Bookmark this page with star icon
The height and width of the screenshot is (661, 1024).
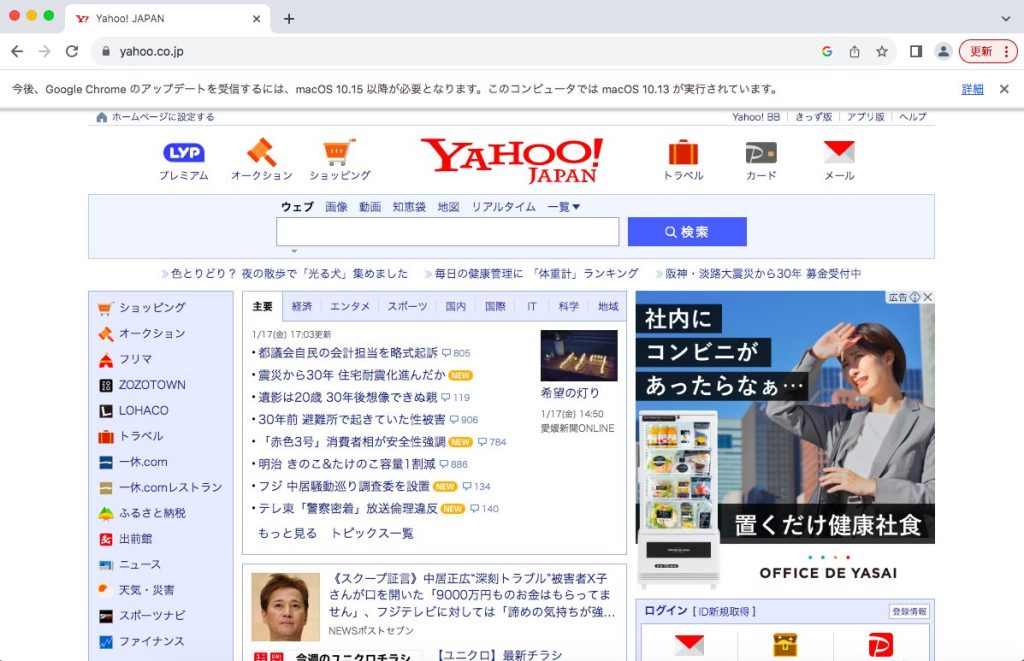point(882,52)
